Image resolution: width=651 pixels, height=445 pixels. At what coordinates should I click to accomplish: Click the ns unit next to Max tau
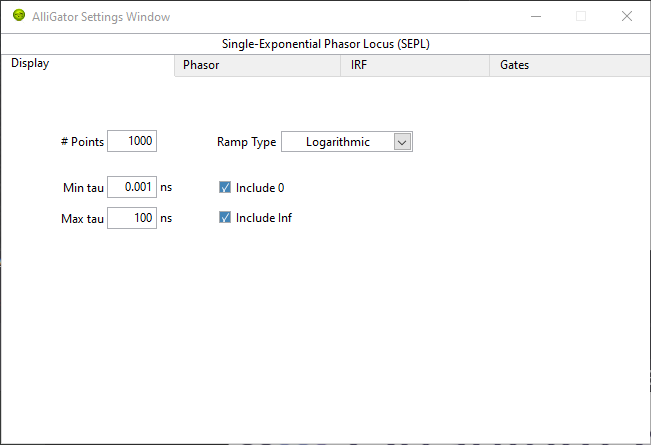click(166, 218)
